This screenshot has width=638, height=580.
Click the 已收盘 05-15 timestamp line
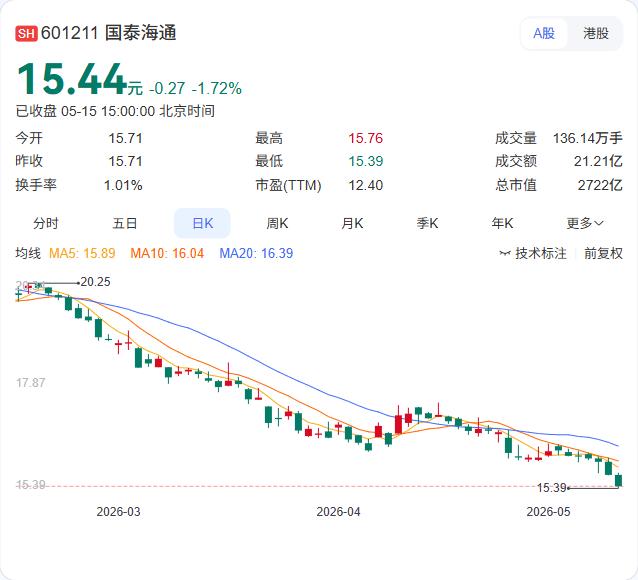pyautogui.click(x=115, y=111)
